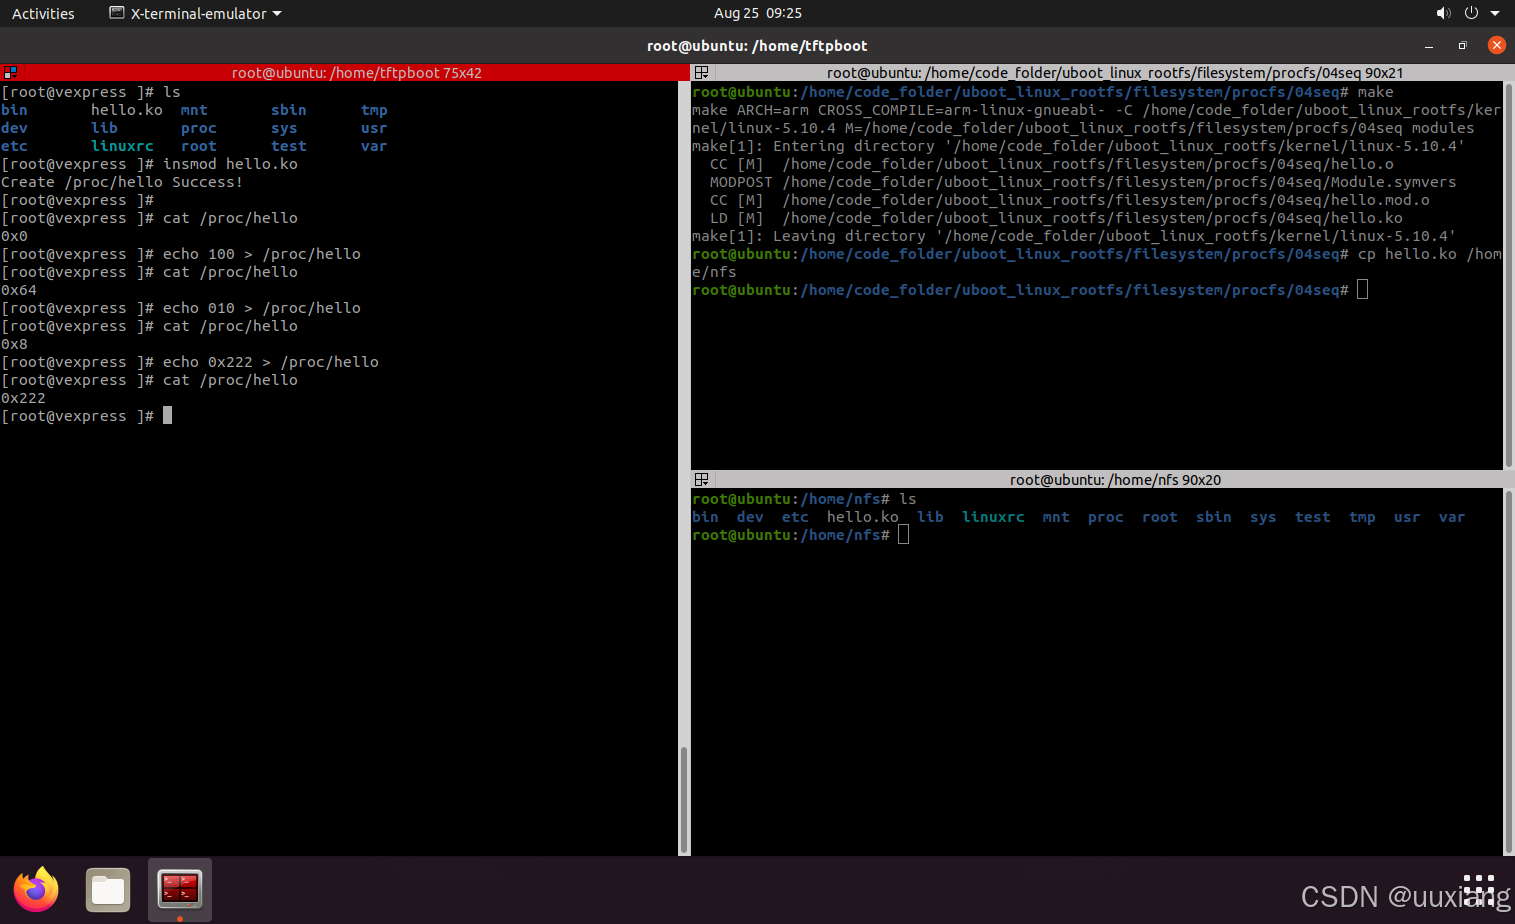Restore the terminal window size
Screen dimensions: 1515x924
(x=1462, y=45)
